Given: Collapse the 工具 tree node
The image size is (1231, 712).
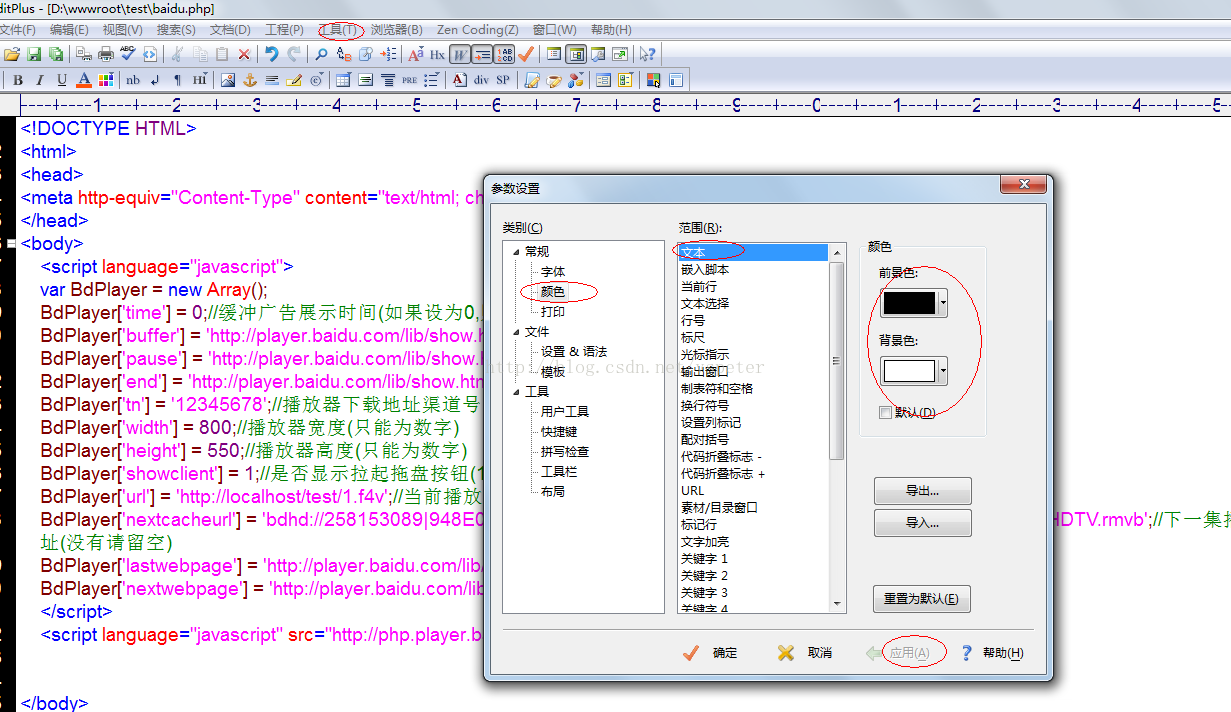Looking at the screenshot, I should (x=517, y=391).
